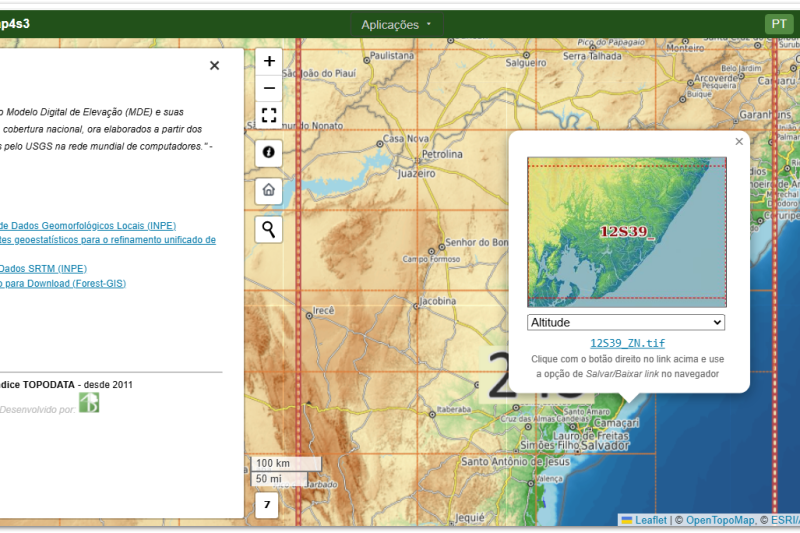Click the 12S39_ZN.tif download link
800x533 pixels.
628,343
